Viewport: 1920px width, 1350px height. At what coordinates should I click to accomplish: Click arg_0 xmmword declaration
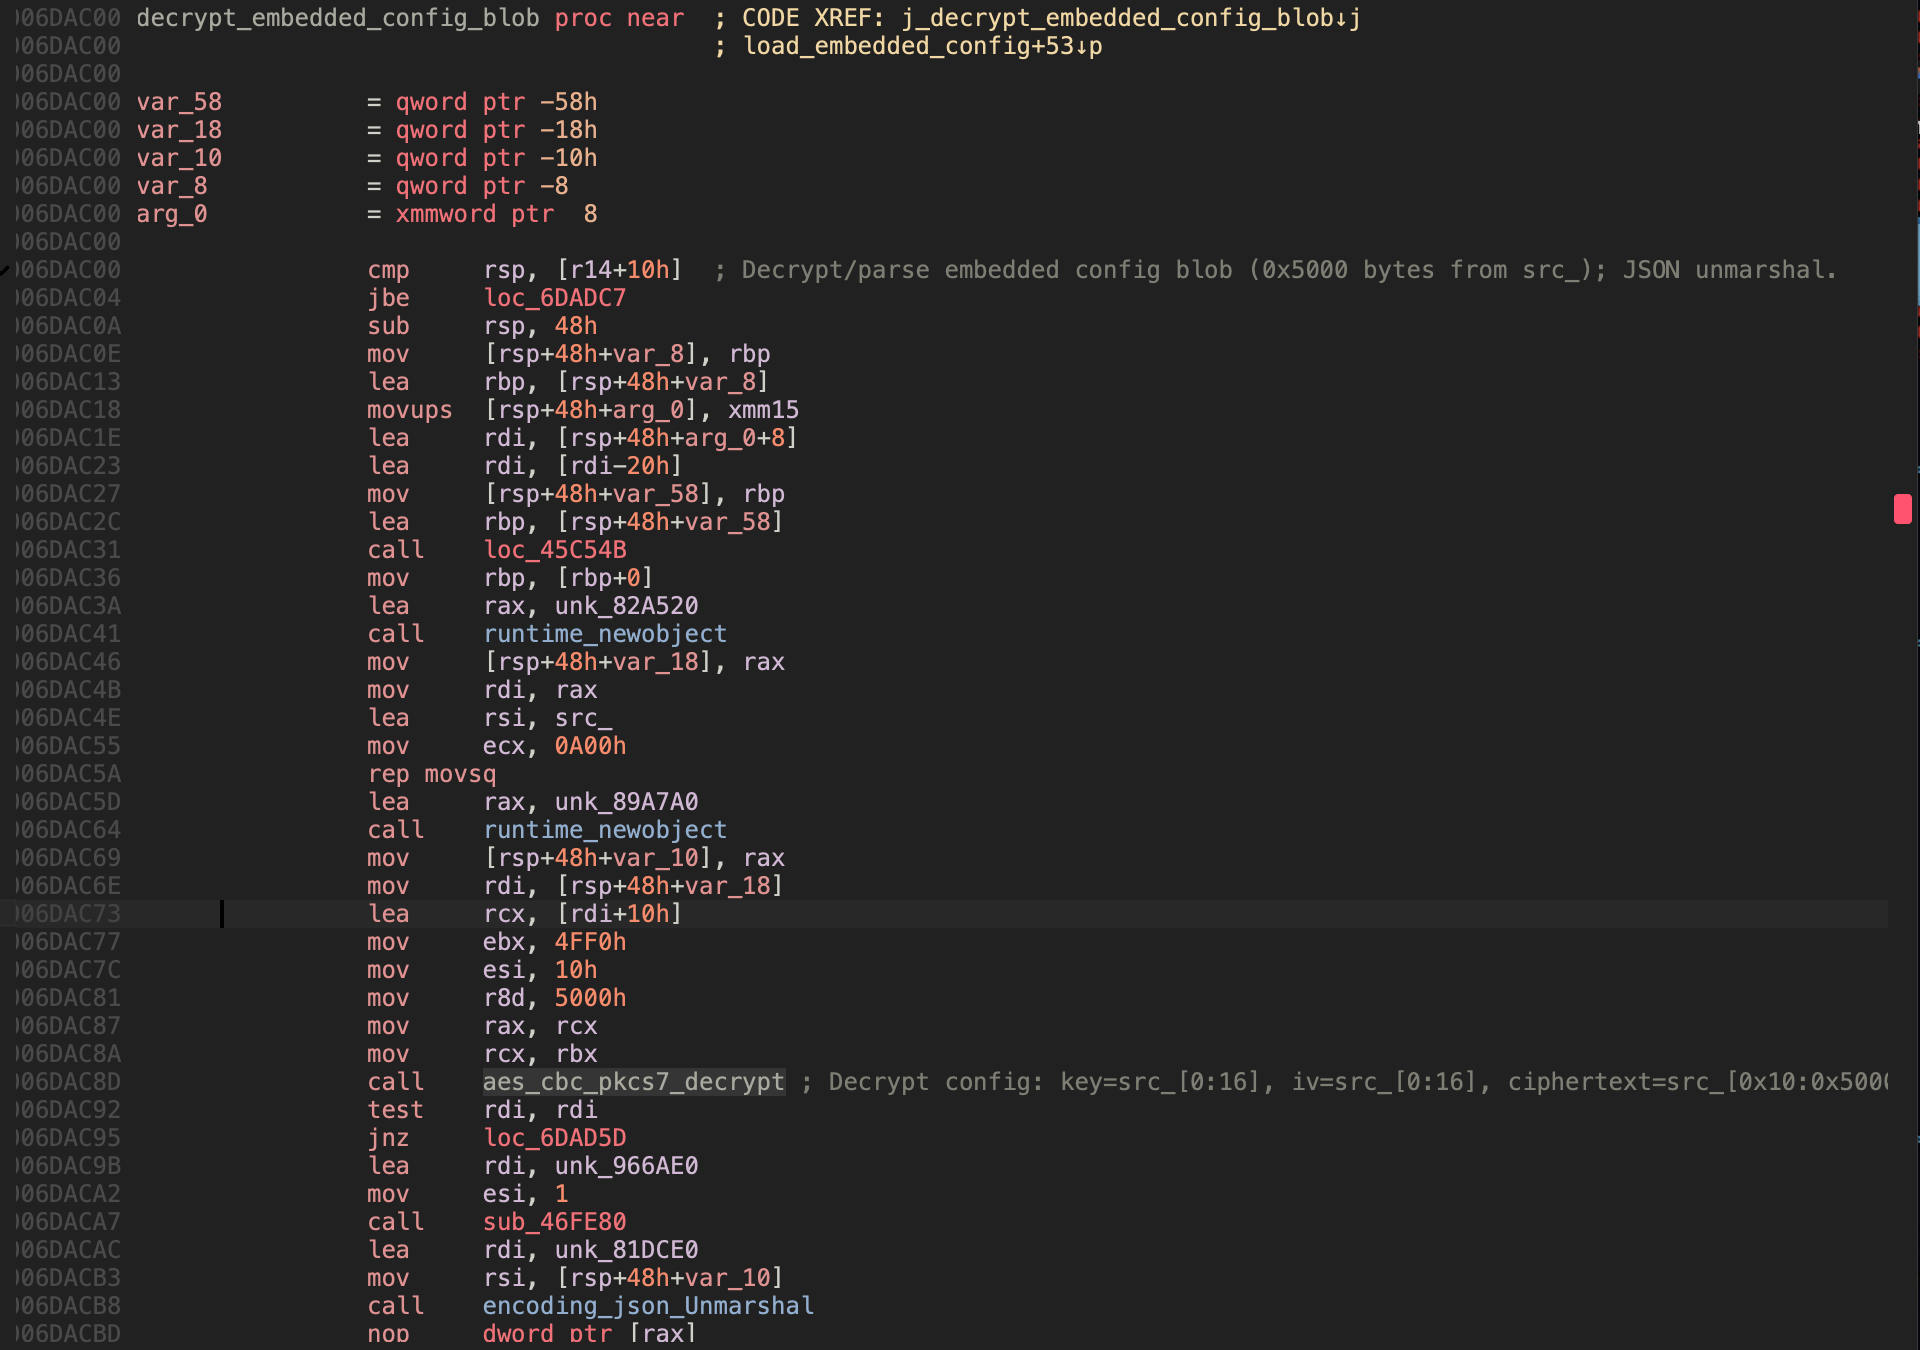(171, 214)
